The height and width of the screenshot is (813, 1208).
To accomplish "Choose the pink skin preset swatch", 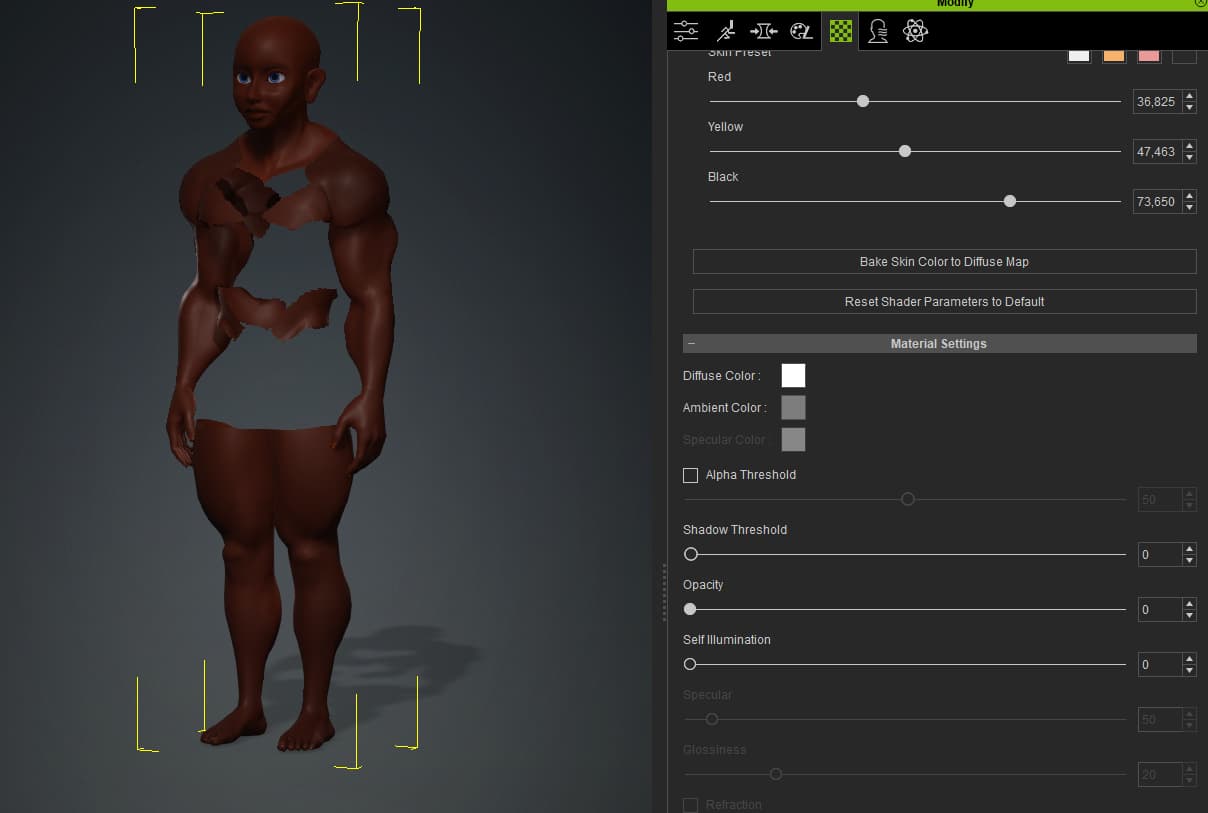I will point(1149,56).
